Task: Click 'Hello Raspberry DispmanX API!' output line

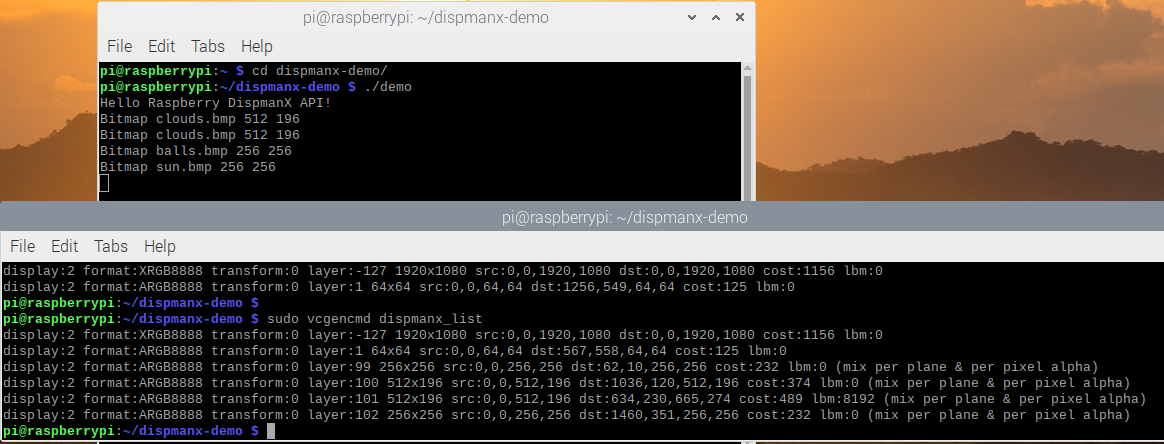Action: click(x=215, y=102)
